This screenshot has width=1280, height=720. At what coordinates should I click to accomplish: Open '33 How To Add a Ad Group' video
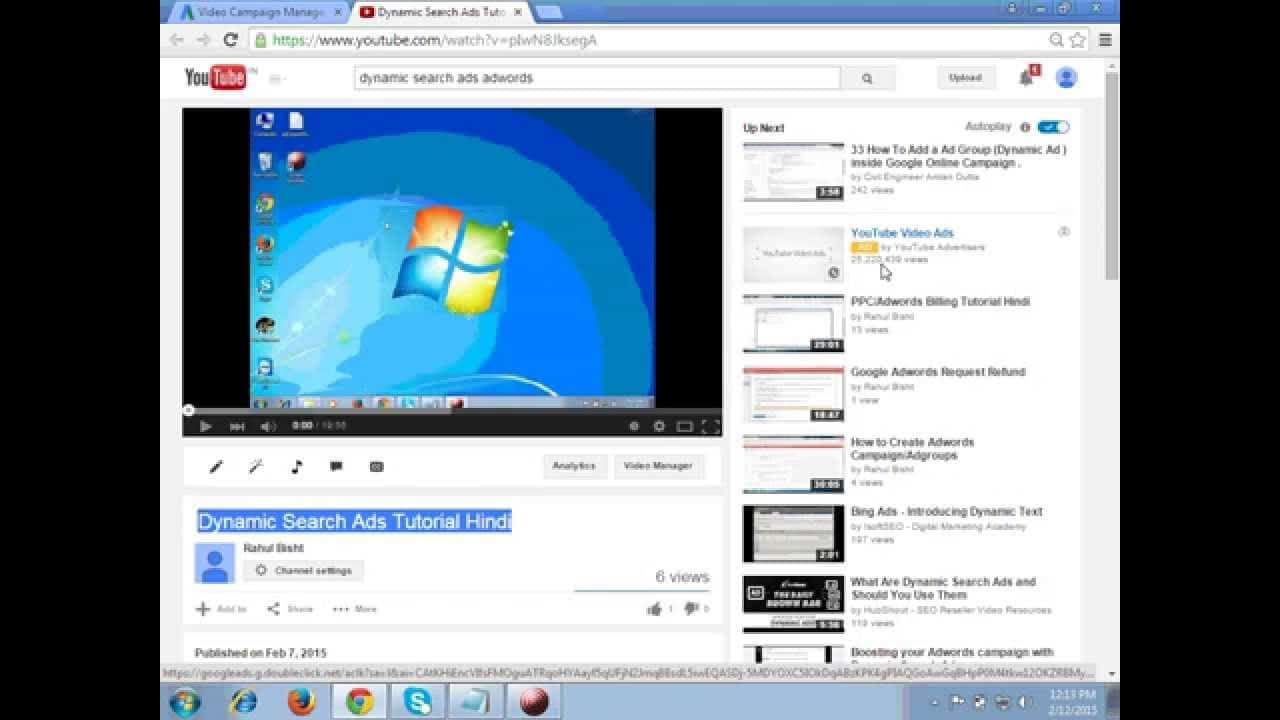(x=958, y=156)
